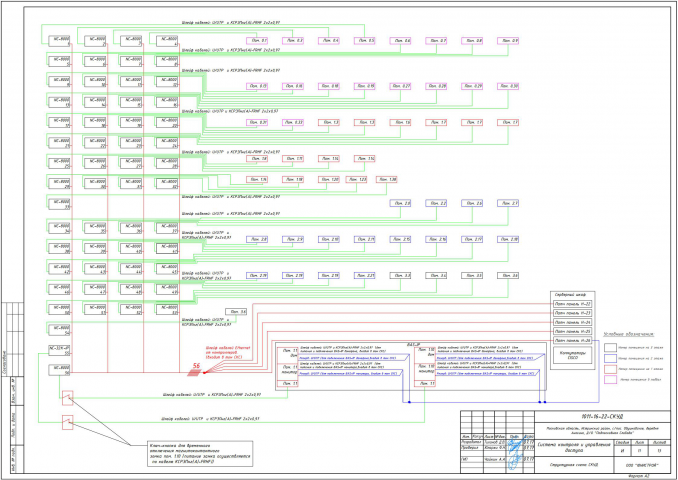This screenshot has width=678, height=480.
Task: Click patch panel И-24 box
Action: (573, 323)
